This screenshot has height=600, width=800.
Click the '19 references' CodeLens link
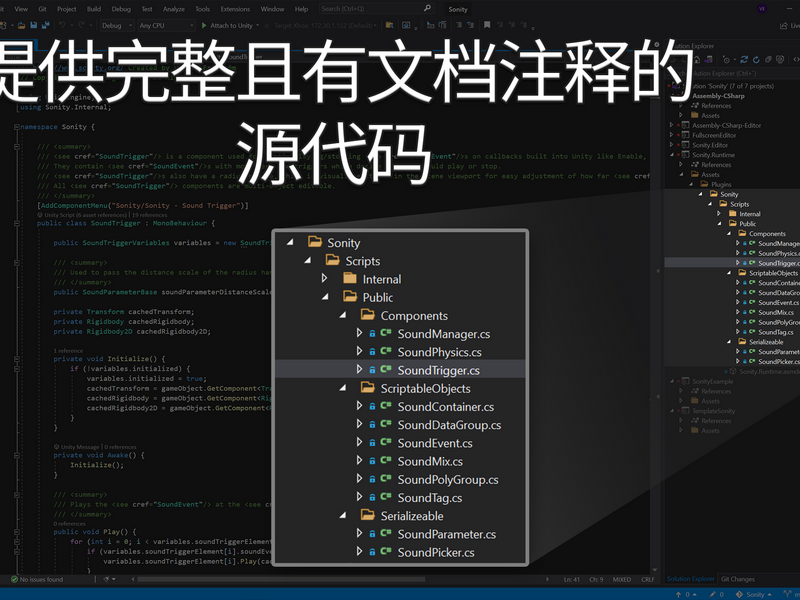point(149,215)
